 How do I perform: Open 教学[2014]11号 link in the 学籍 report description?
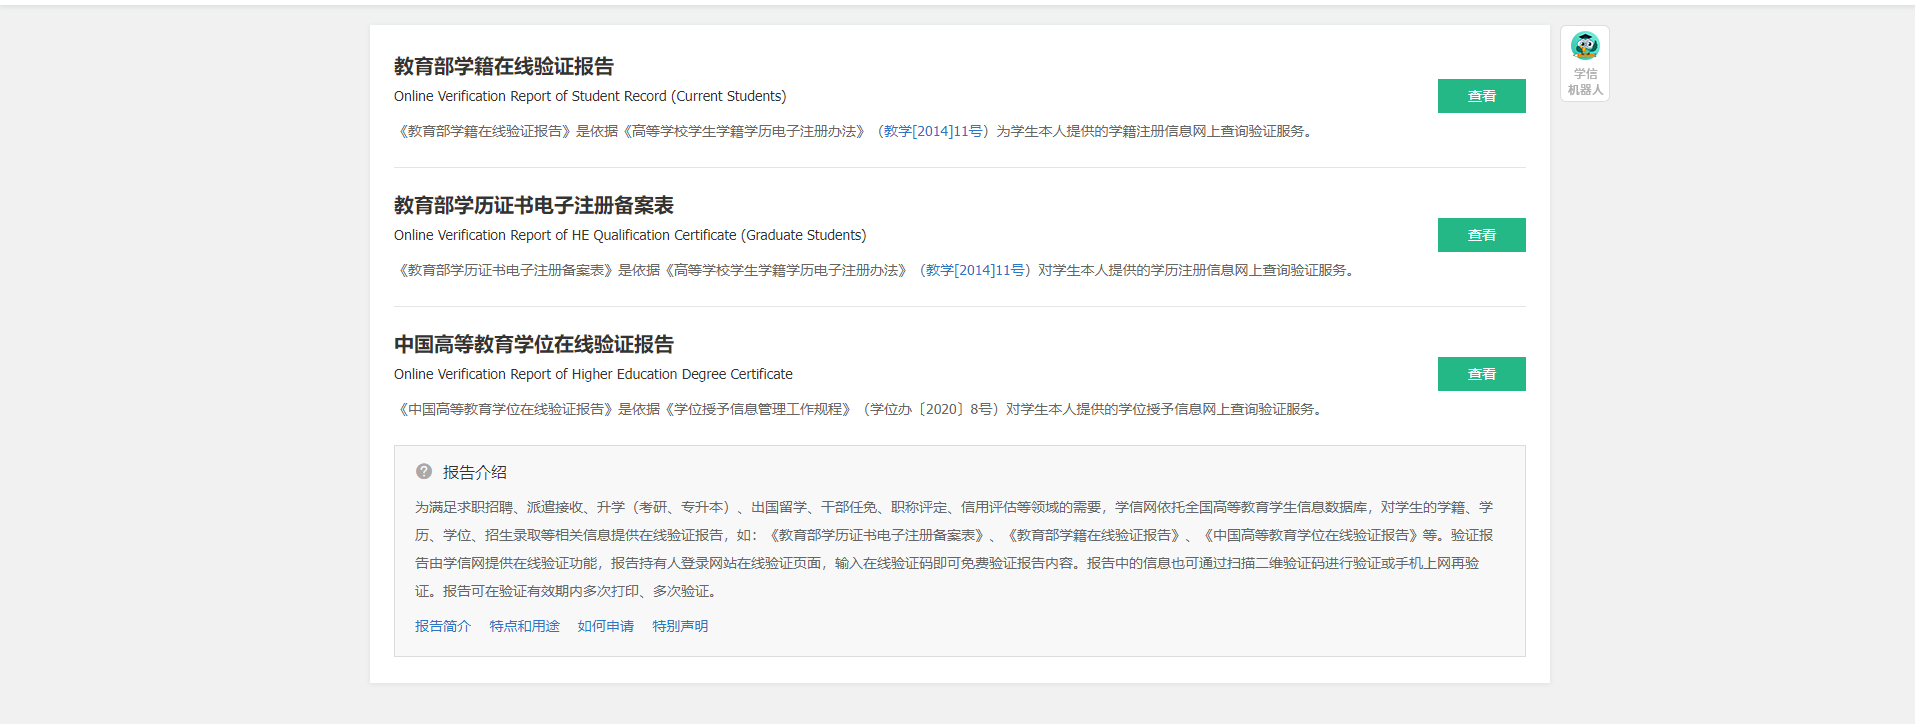pos(935,131)
